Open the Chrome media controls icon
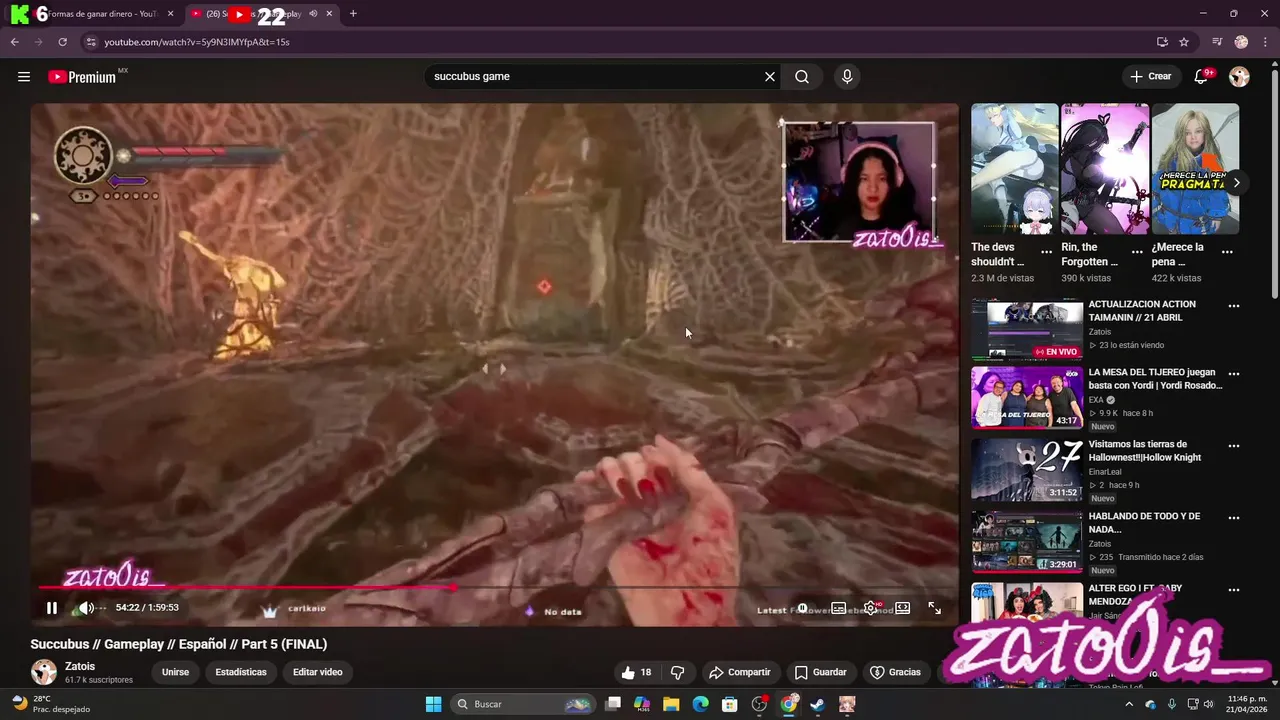 point(1217,42)
